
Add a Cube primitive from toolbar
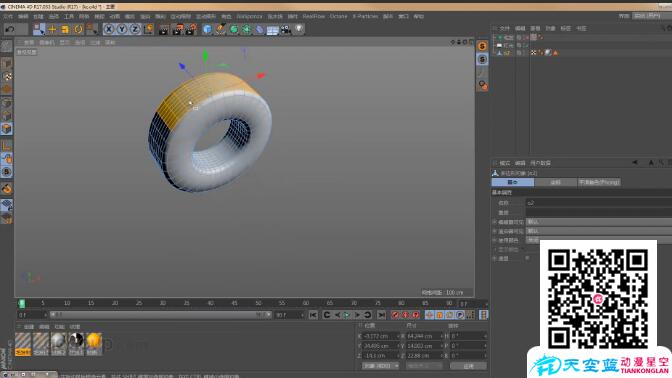point(207,29)
